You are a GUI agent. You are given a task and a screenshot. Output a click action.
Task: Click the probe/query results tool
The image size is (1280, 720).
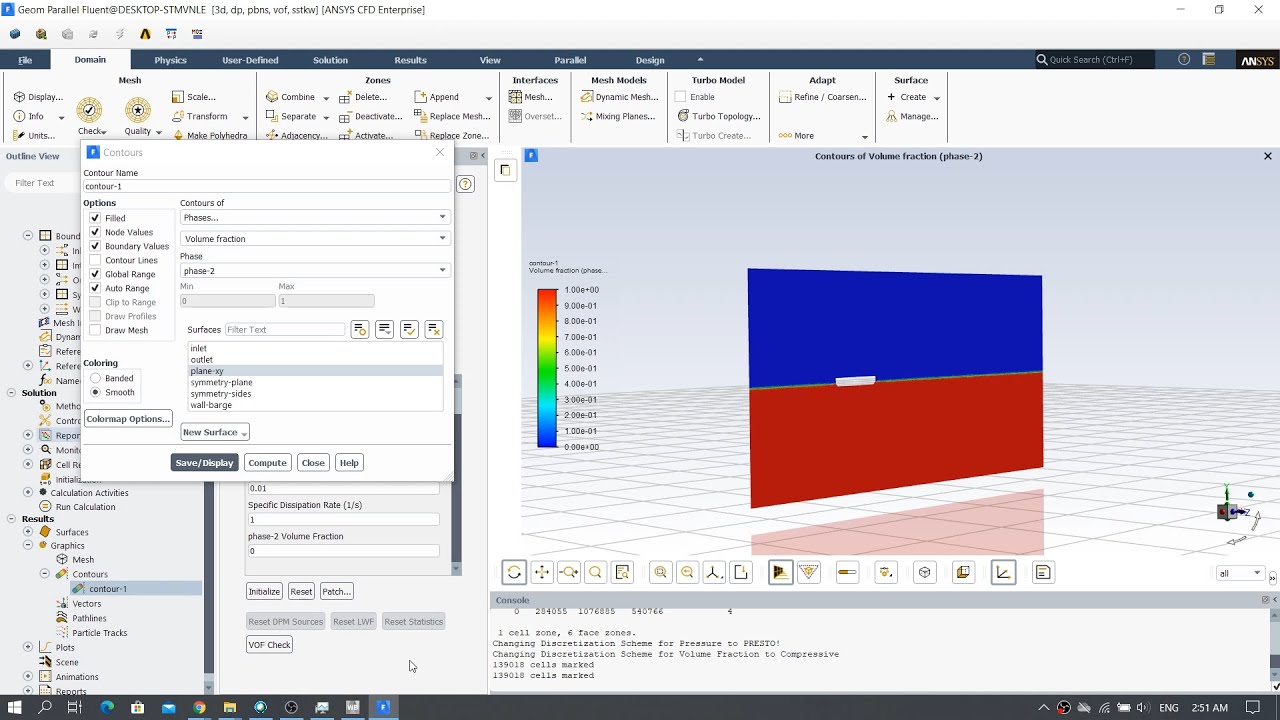pyautogui.click(x=622, y=572)
